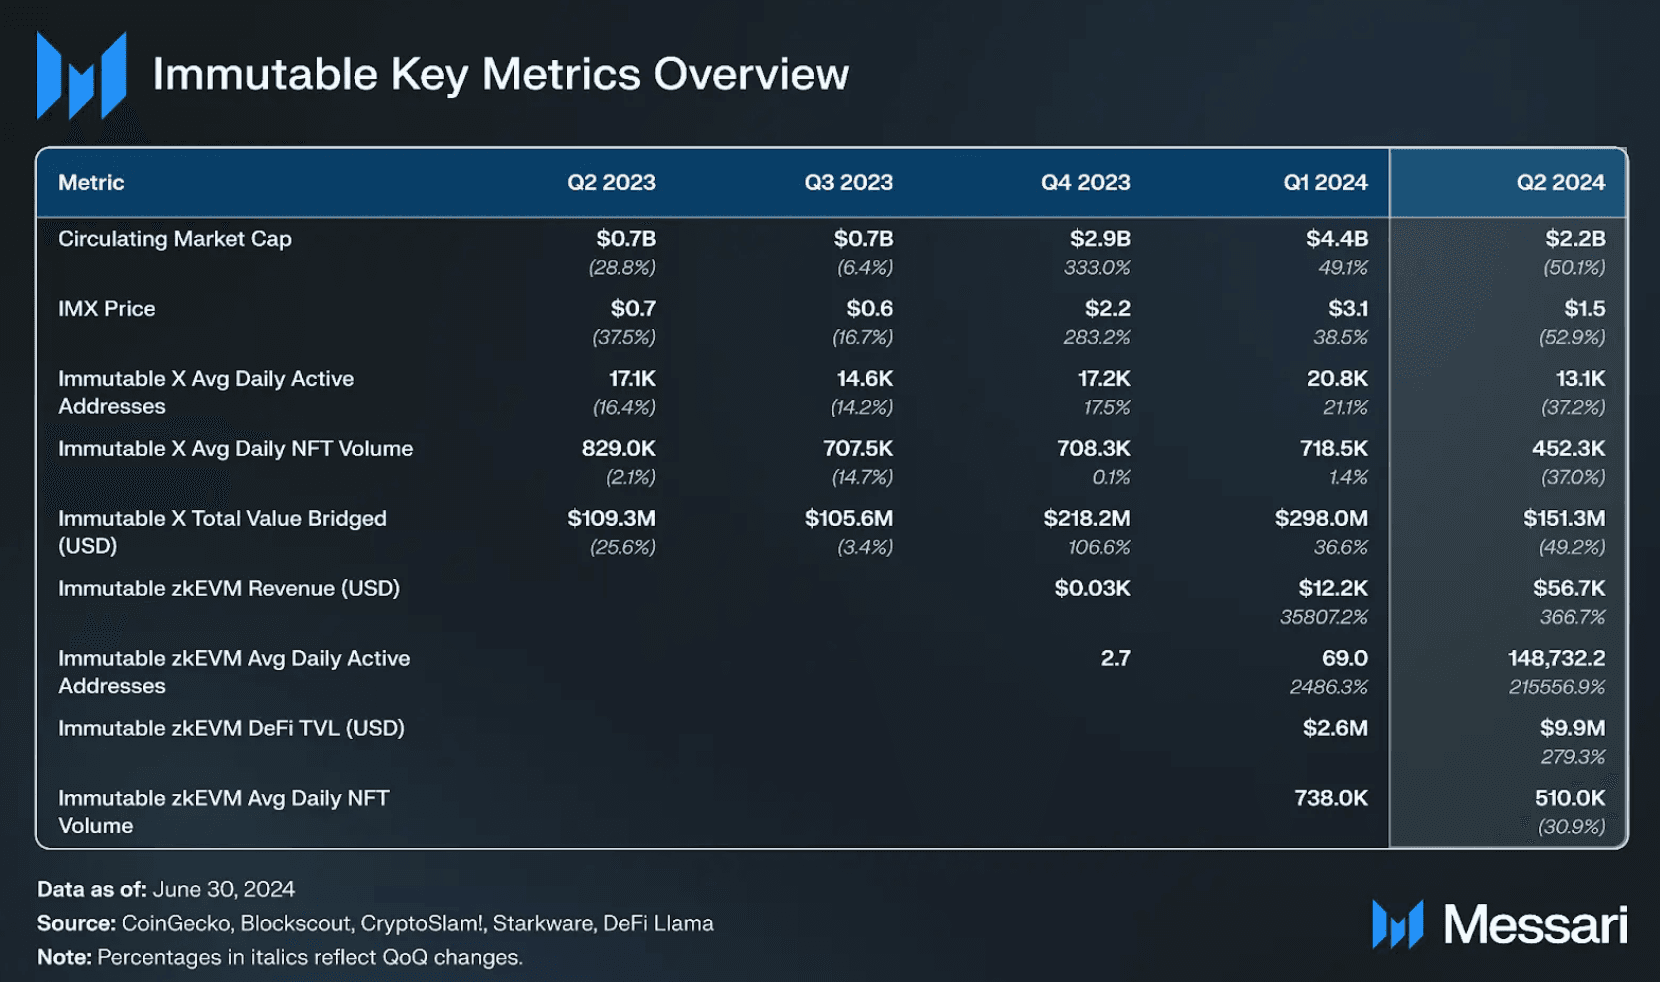Image resolution: width=1660 pixels, height=982 pixels.
Task: Click the 'Data as of: June 30, 2024' line
Action: tap(166, 889)
